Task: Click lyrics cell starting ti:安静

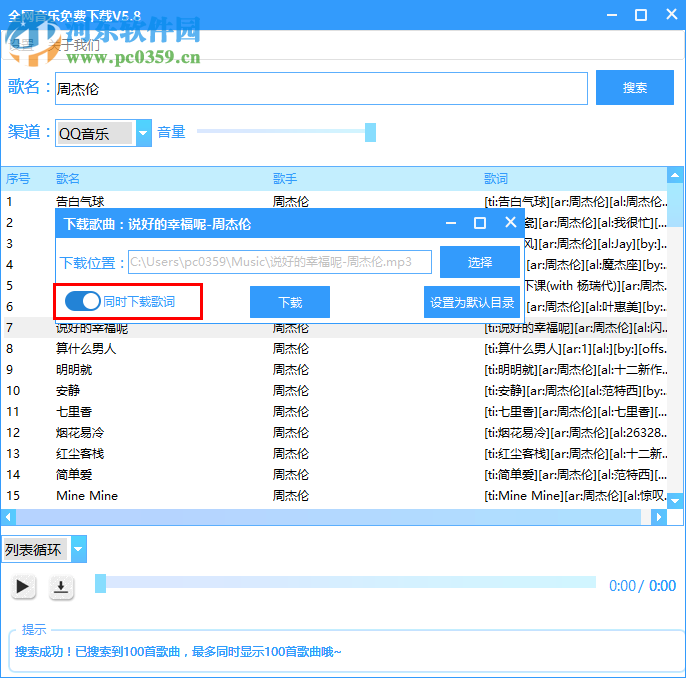Action: (575, 391)
